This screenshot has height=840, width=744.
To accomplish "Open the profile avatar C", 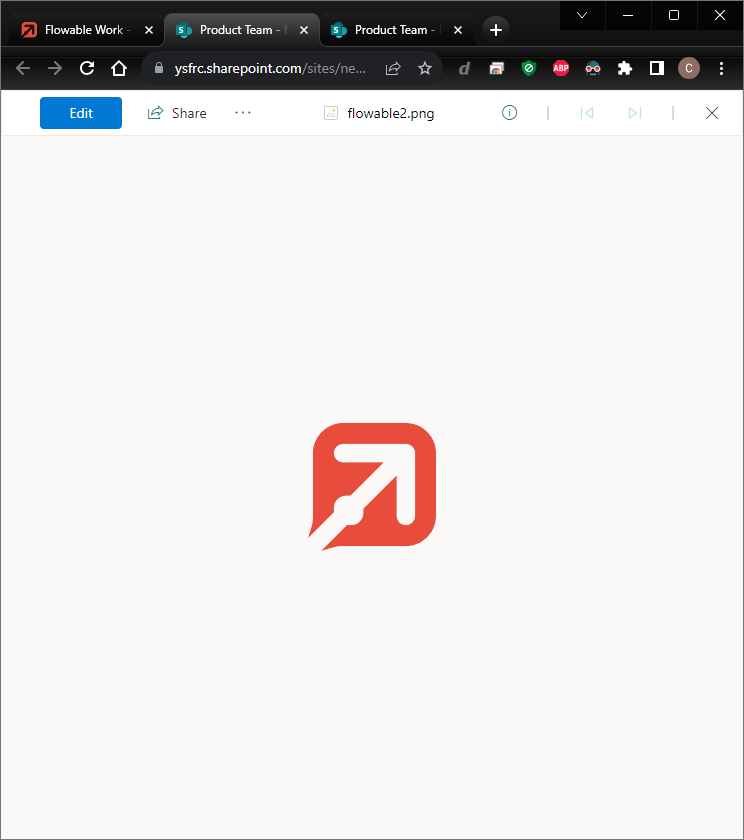I will [689, 68].
